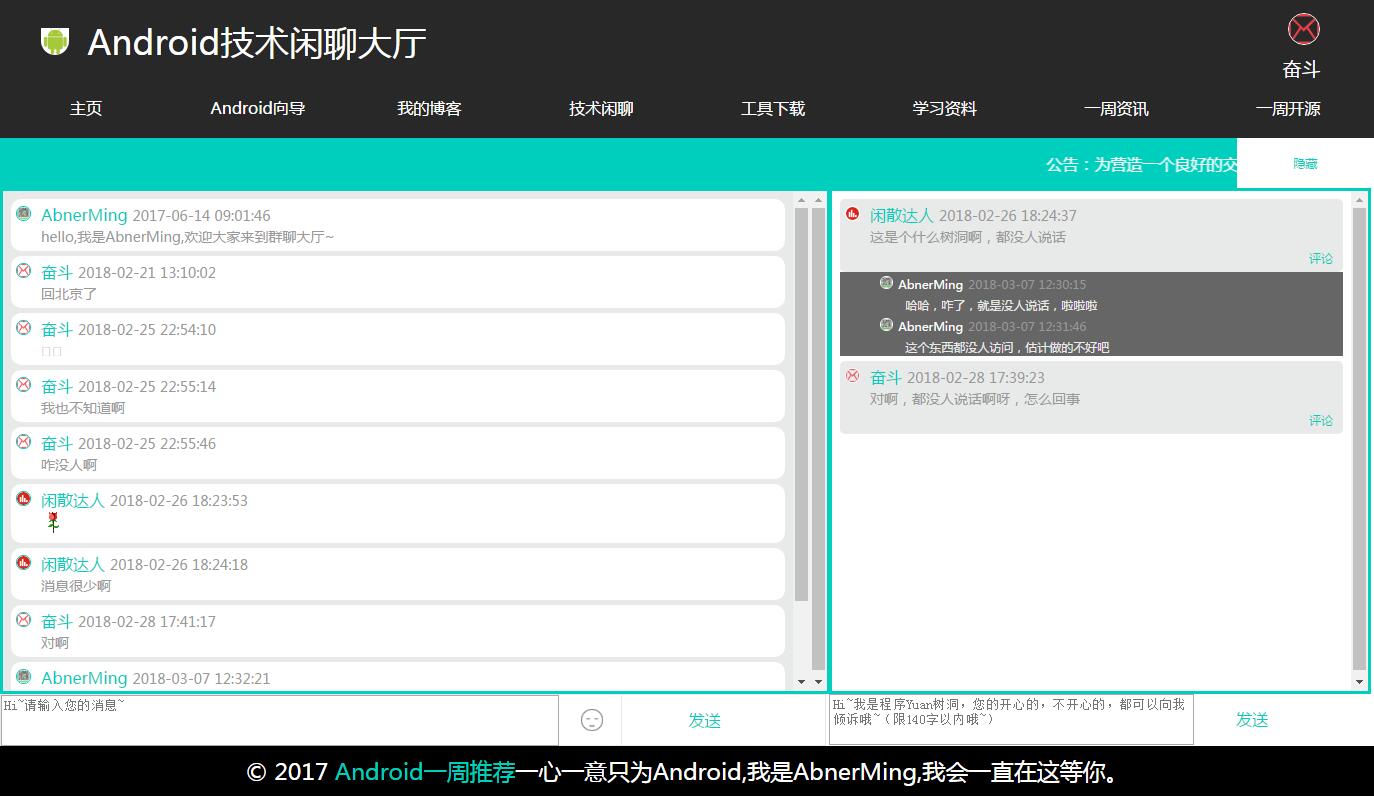Click 闲散达人 avatar in tree hole post

[853, 214]
